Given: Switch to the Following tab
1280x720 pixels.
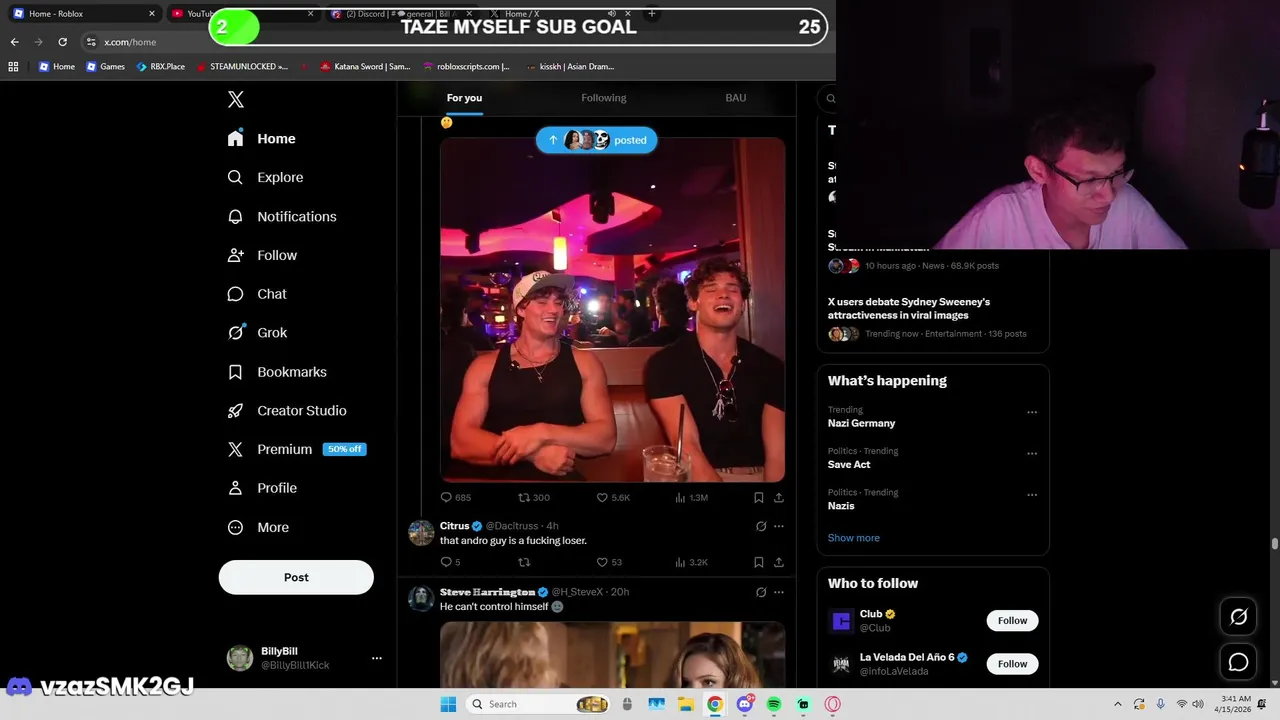Looking at the screenshot, I should (604, 98).
